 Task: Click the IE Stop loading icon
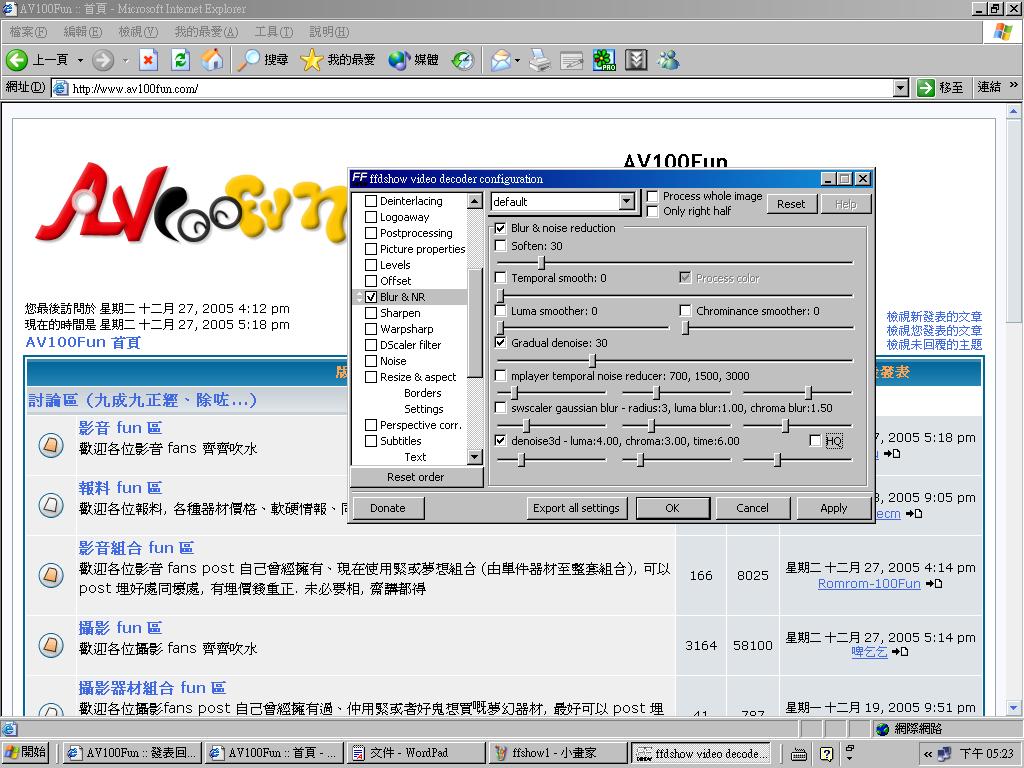[148, 60]
